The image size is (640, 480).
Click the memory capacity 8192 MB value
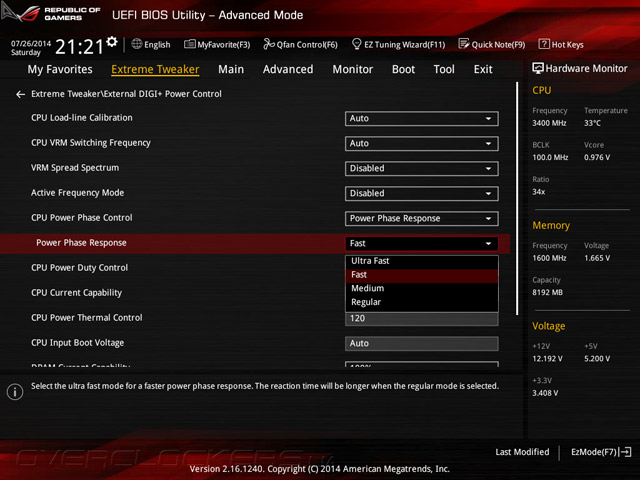(x=547, y=293)
